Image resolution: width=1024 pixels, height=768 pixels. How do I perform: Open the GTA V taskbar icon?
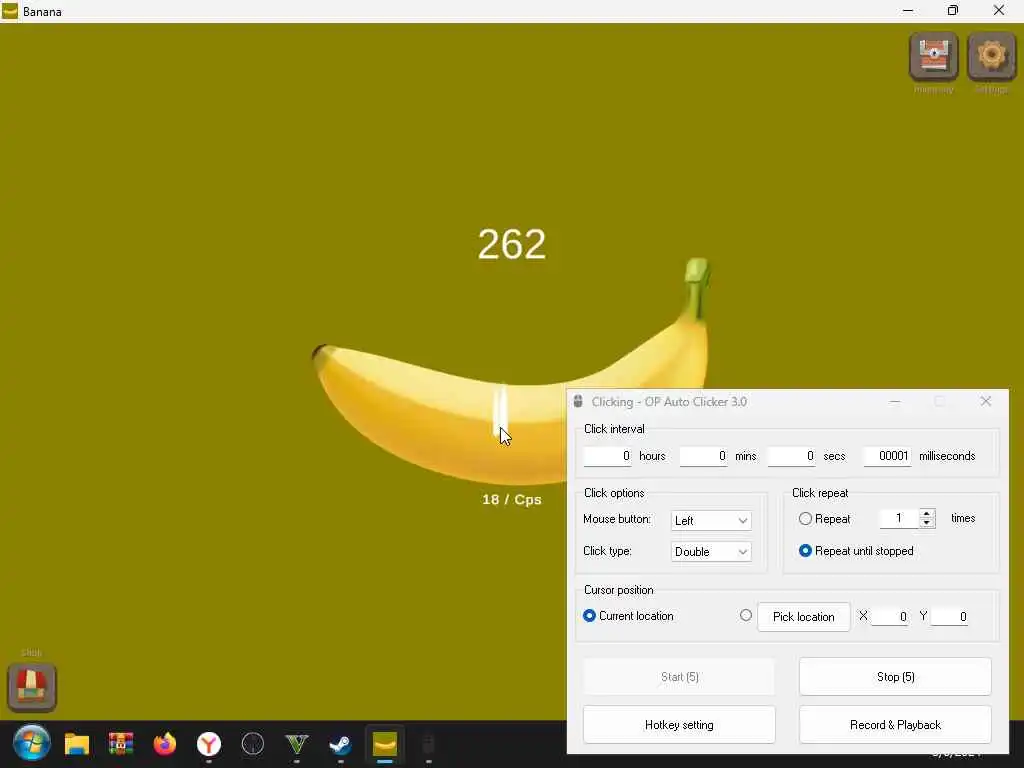pos(296,744)
